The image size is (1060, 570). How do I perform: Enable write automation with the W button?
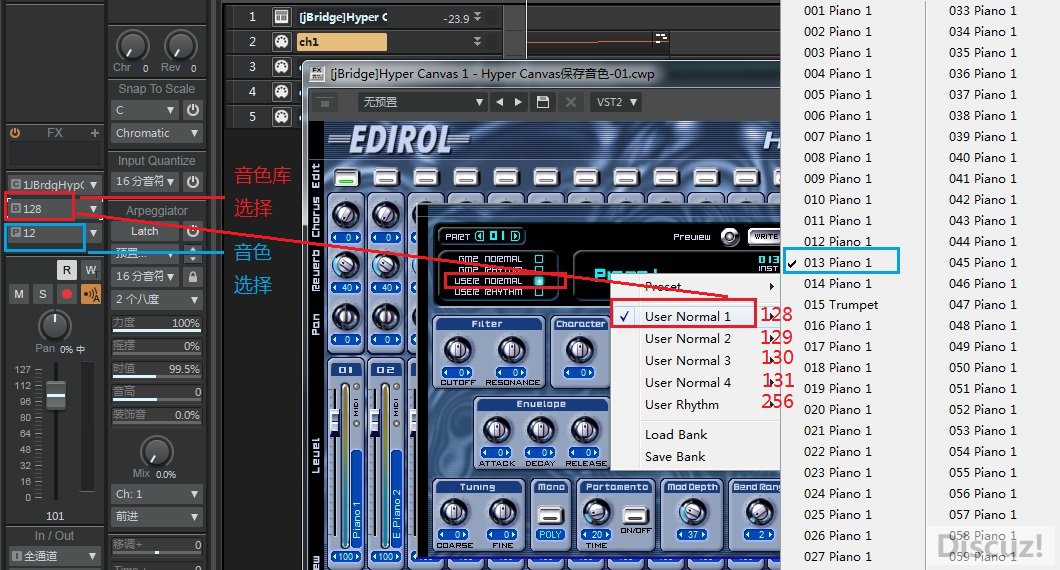pyautogui.click(x=91, y=270)
